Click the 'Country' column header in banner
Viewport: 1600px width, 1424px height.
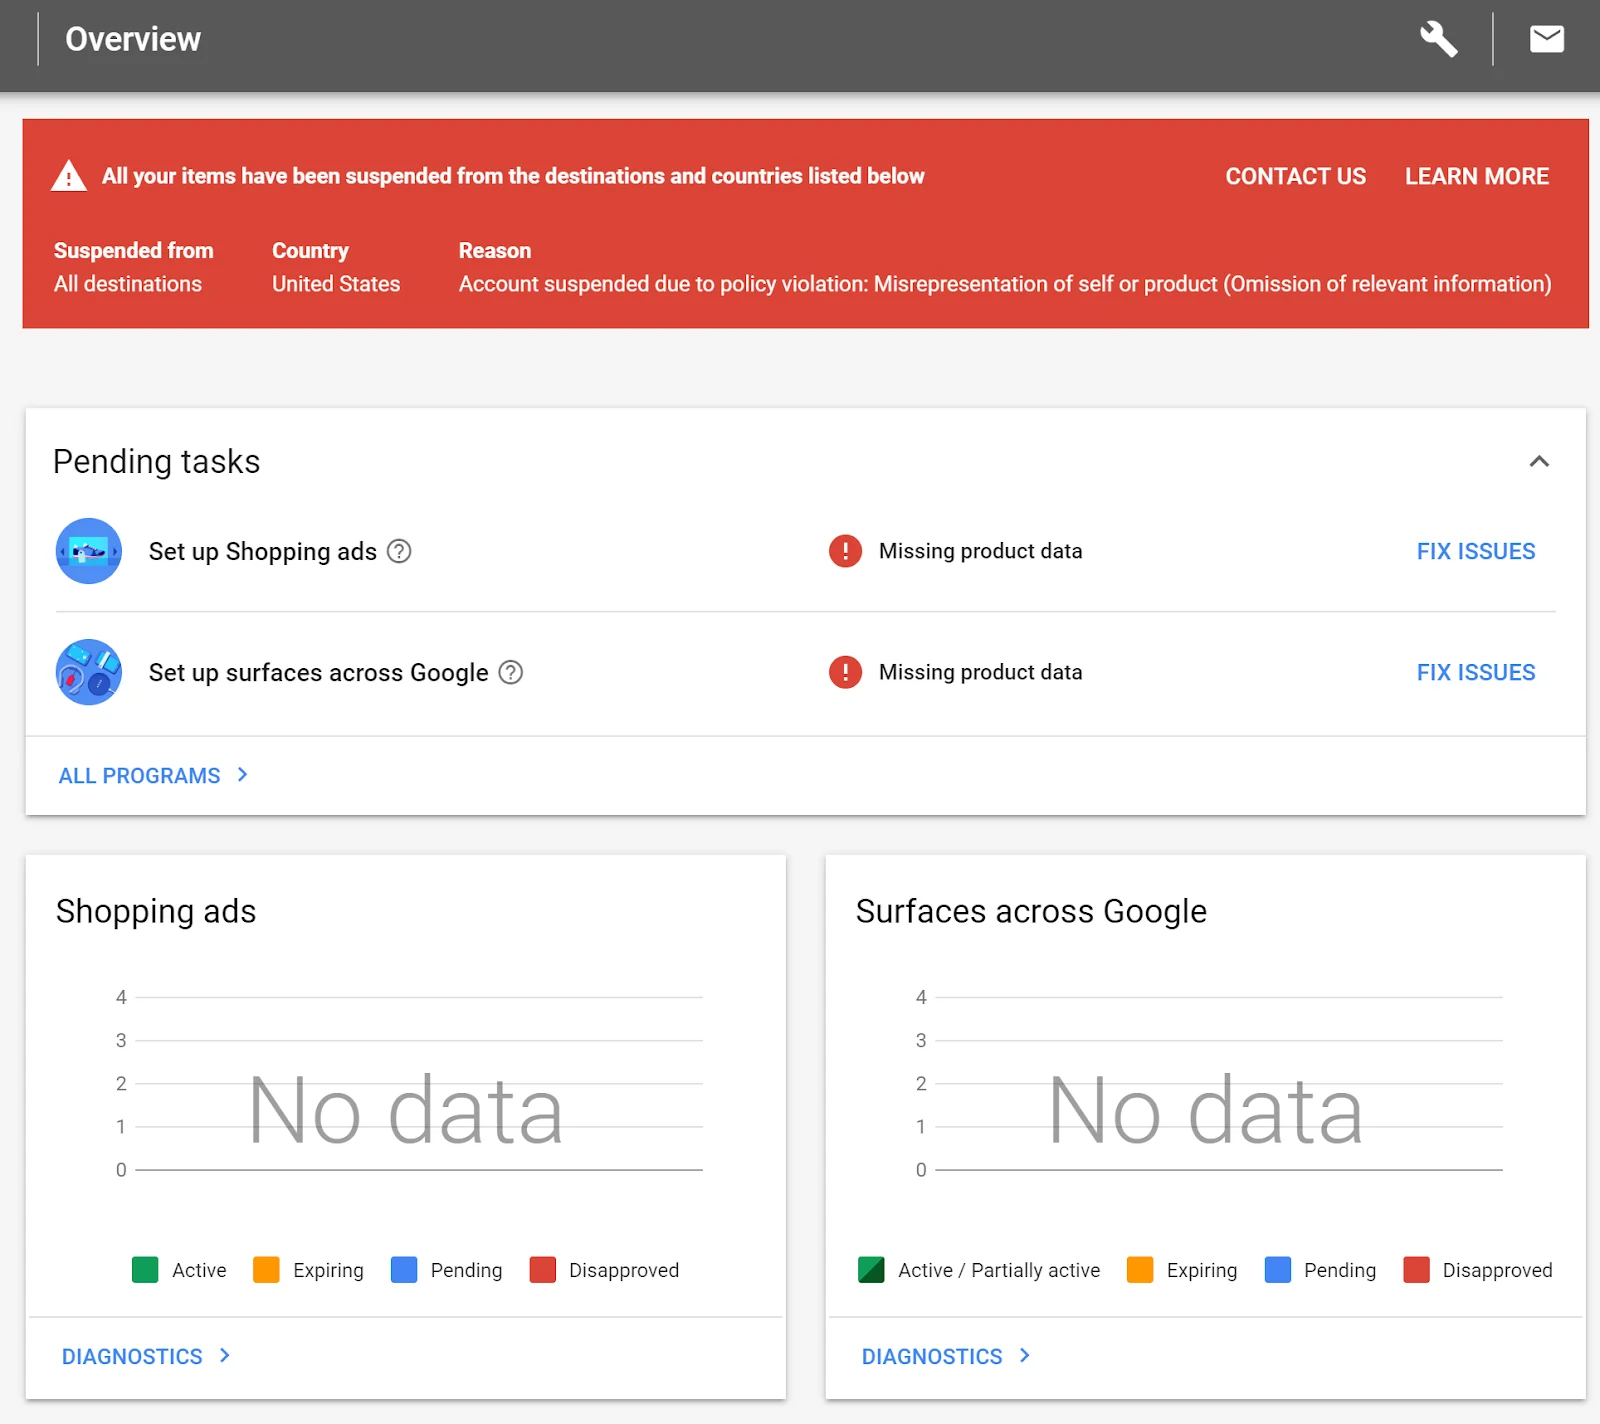click(311, 250)
